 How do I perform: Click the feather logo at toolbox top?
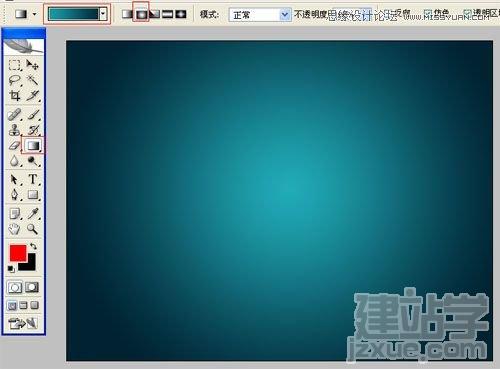[x=23, y=46]
